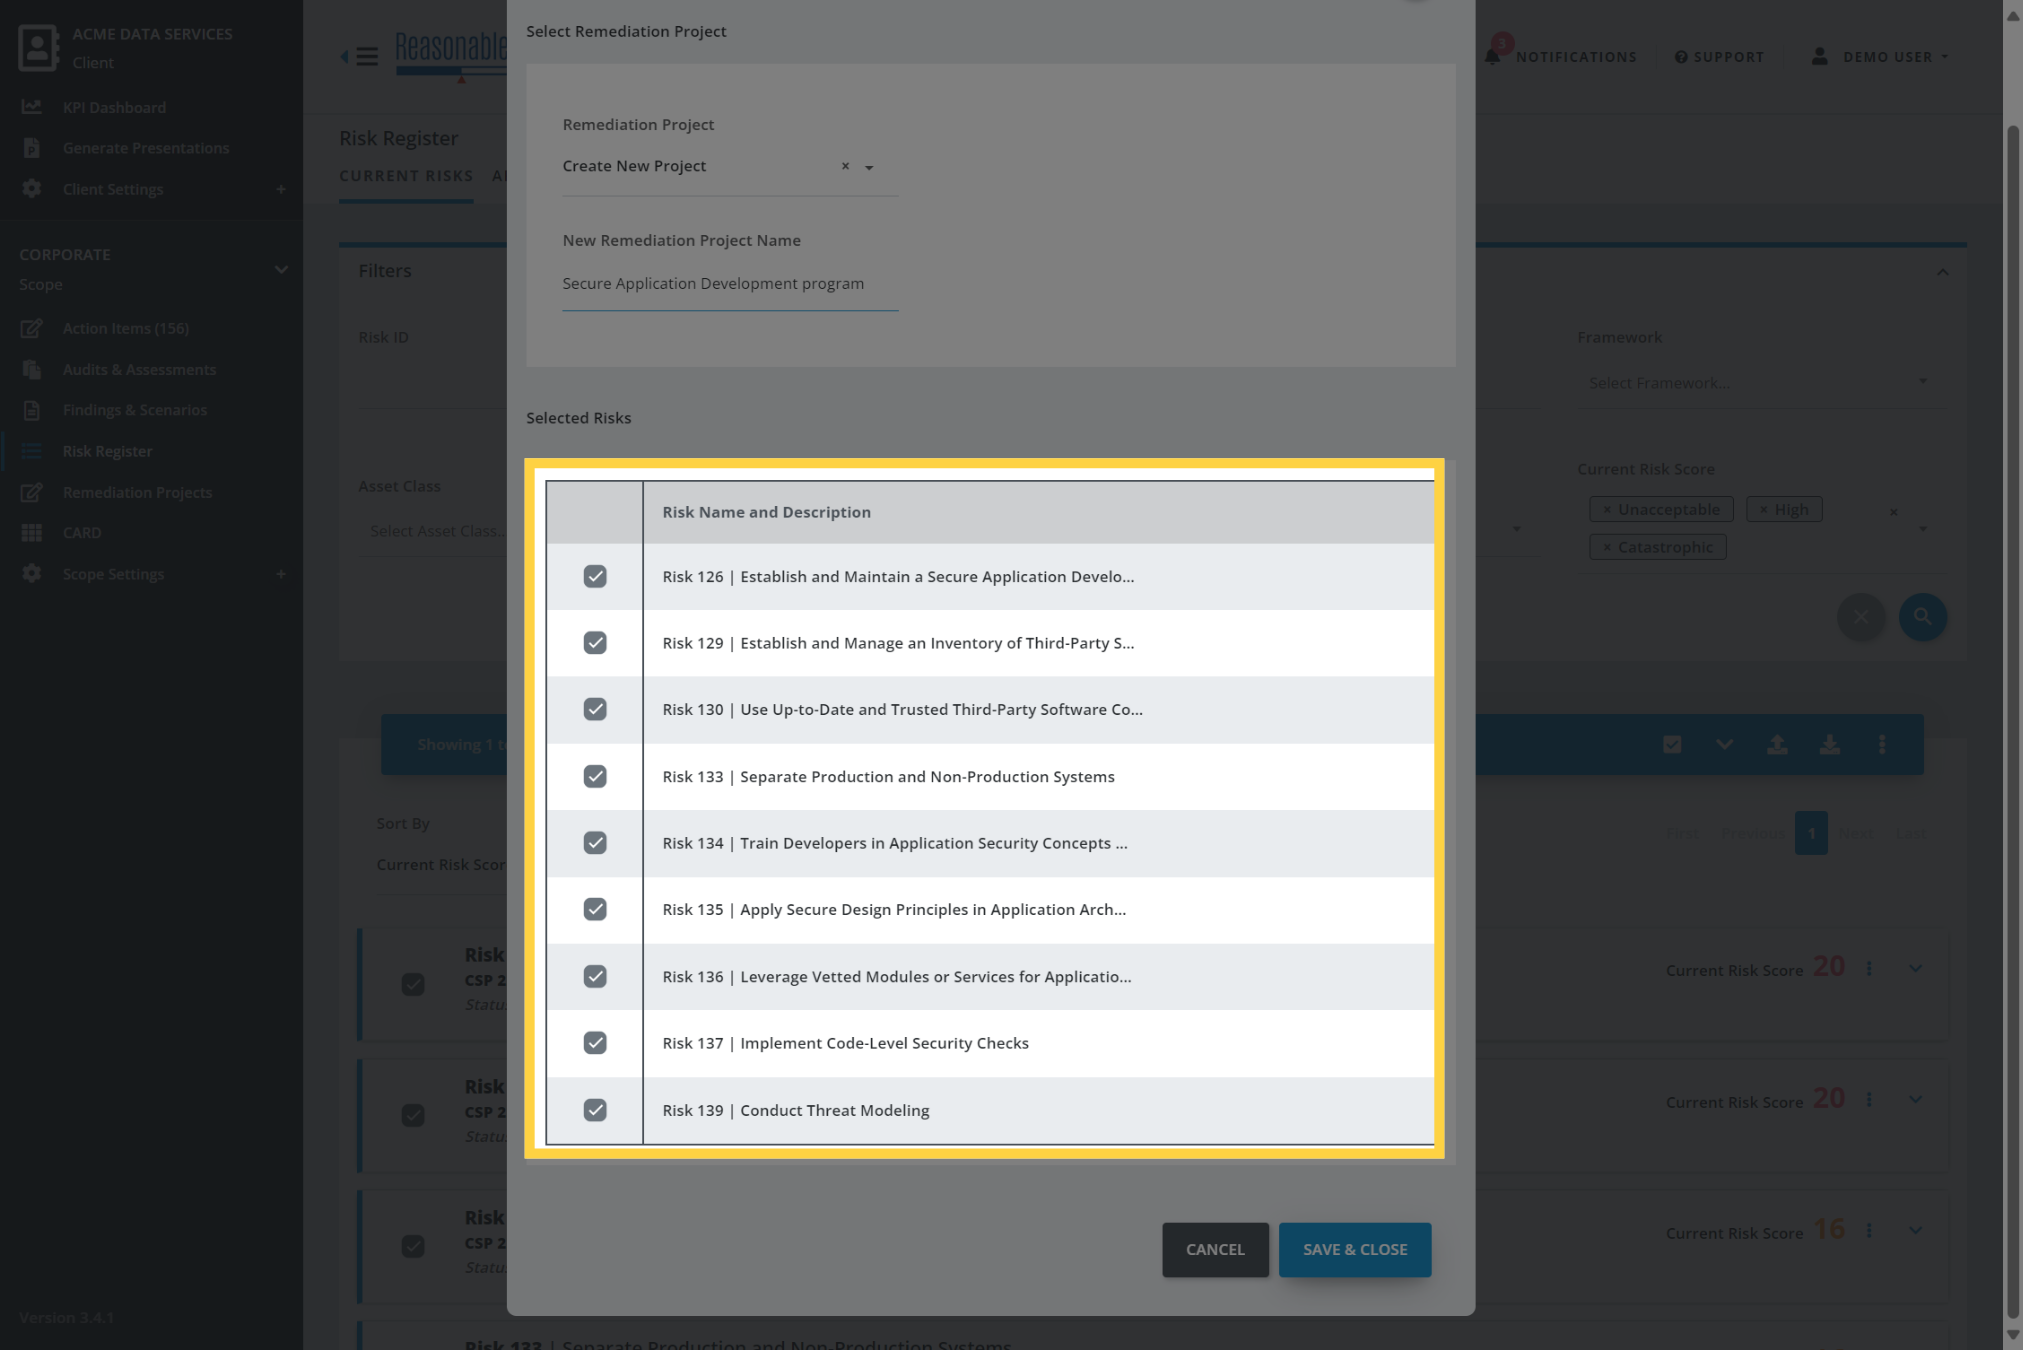Screen dimensions: 2023x1350
Task: Select Risk Register in the sidebar
Action: (107, 451)
